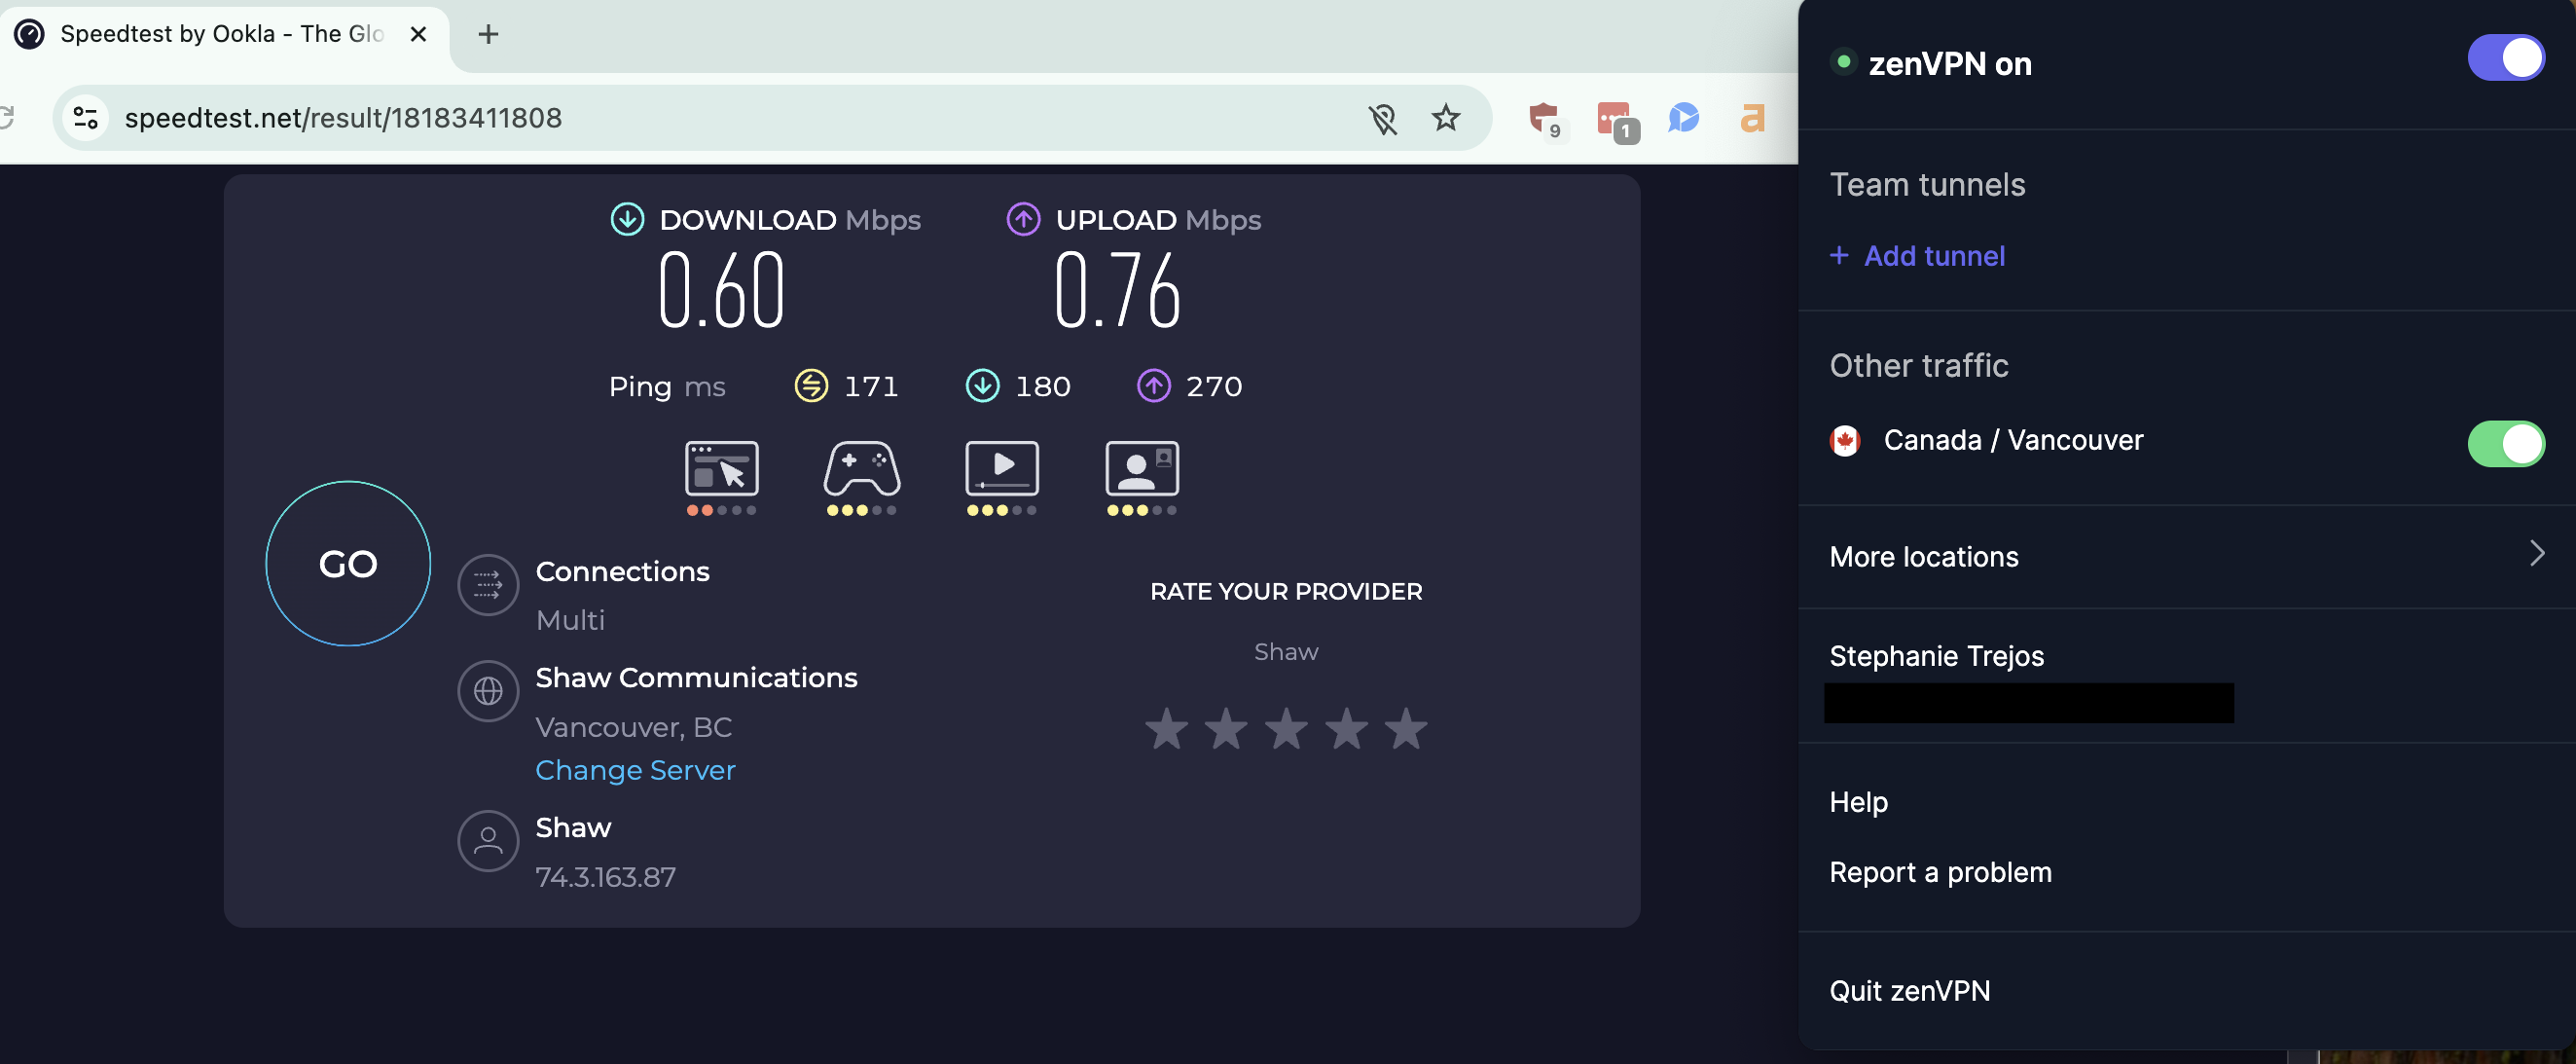The width and height of the screenshot is (2576, 1064).
Task: Click the user profile icon beside Shaw
Action: tap(488, 841)
